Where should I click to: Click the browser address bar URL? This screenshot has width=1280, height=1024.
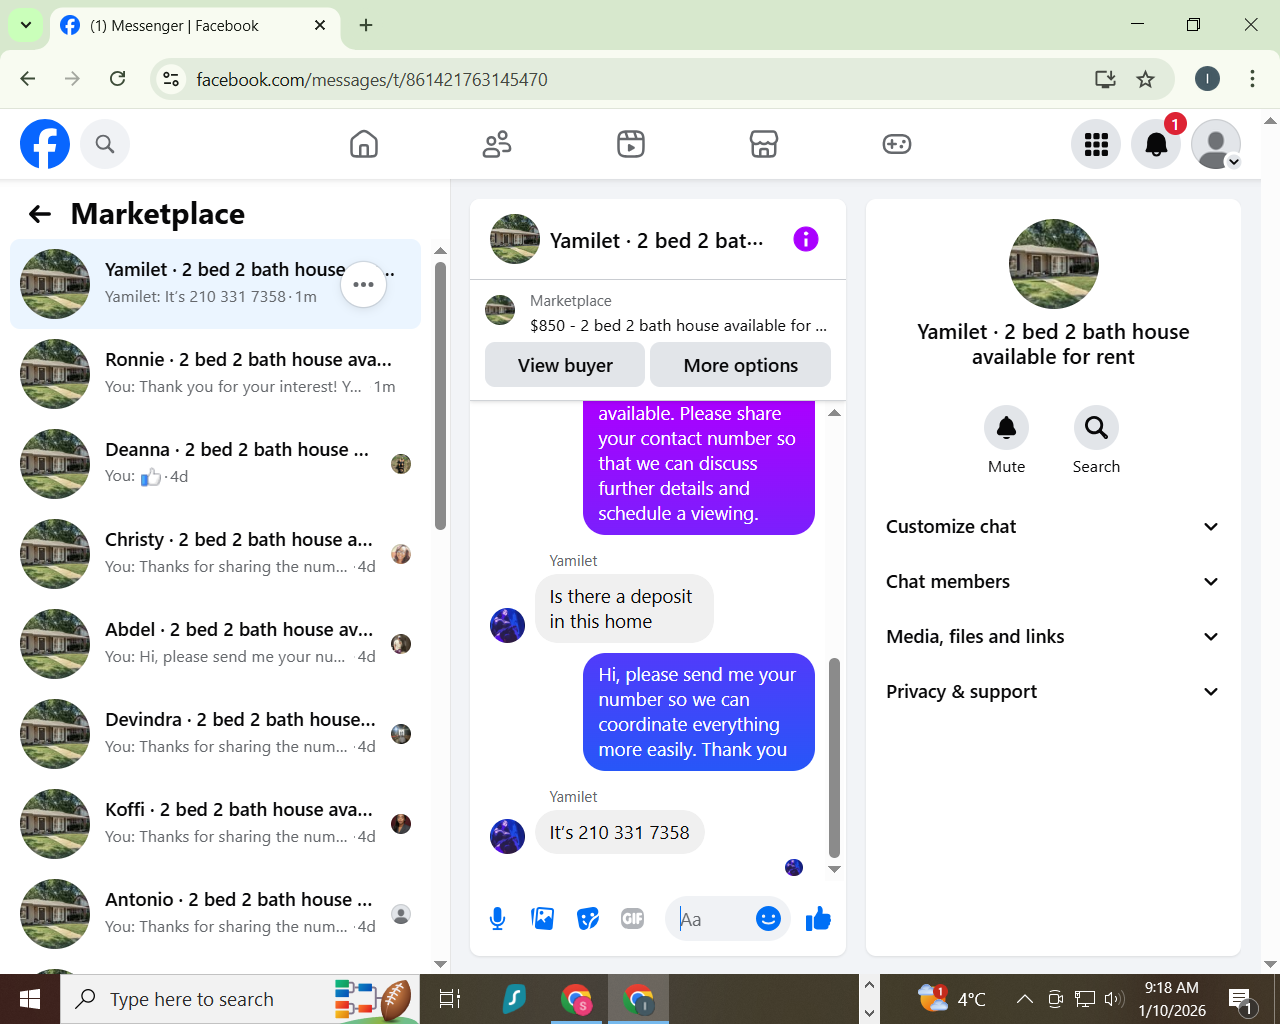tap(372, 79)
